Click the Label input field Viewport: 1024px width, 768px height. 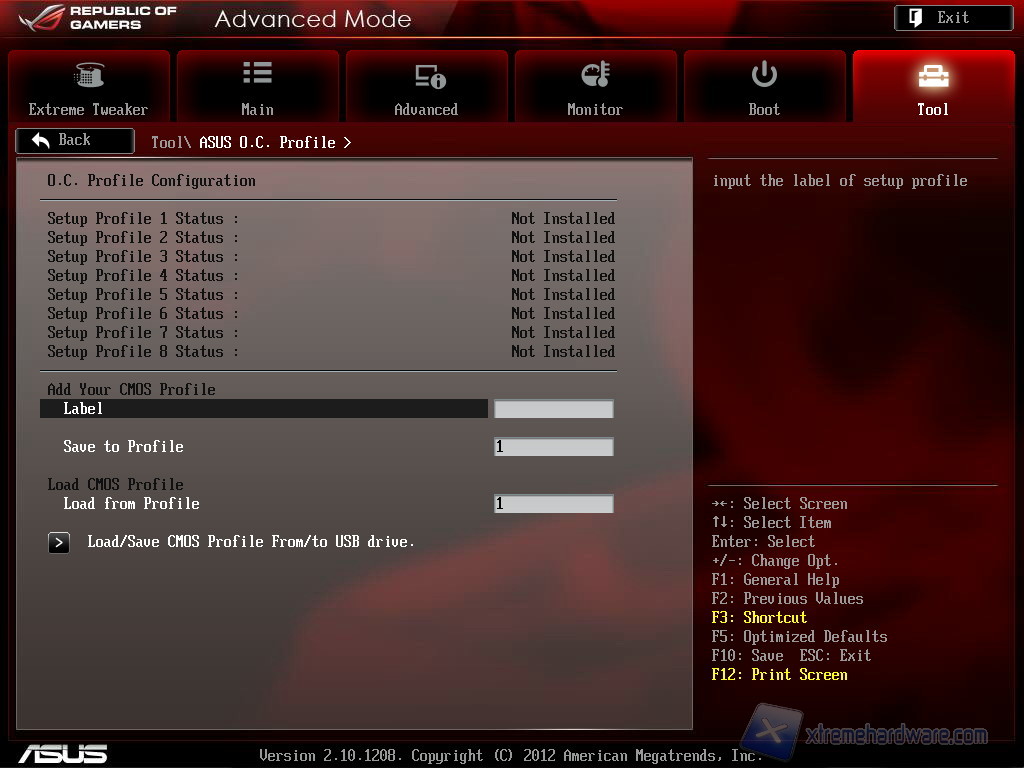click(x=553, y=409)
